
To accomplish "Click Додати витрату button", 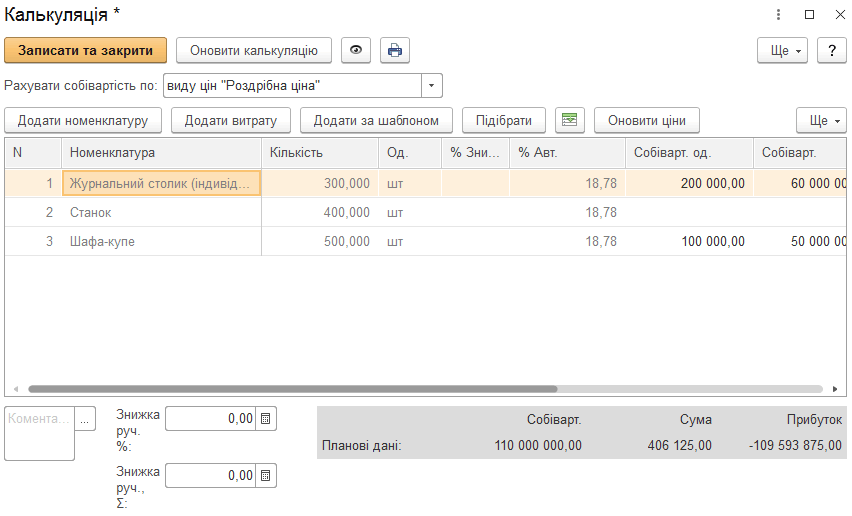I will click(231, 120).
